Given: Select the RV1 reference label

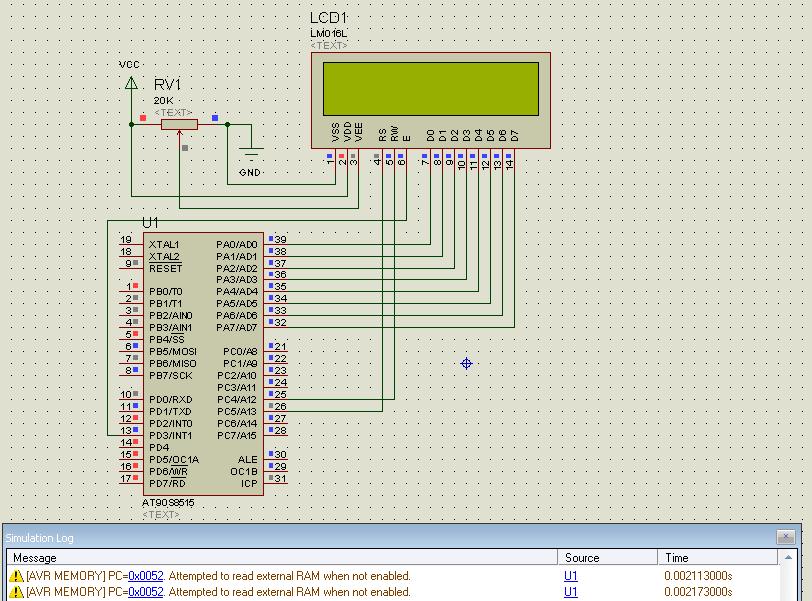Looking at the screenshot, I should [167, 84].
